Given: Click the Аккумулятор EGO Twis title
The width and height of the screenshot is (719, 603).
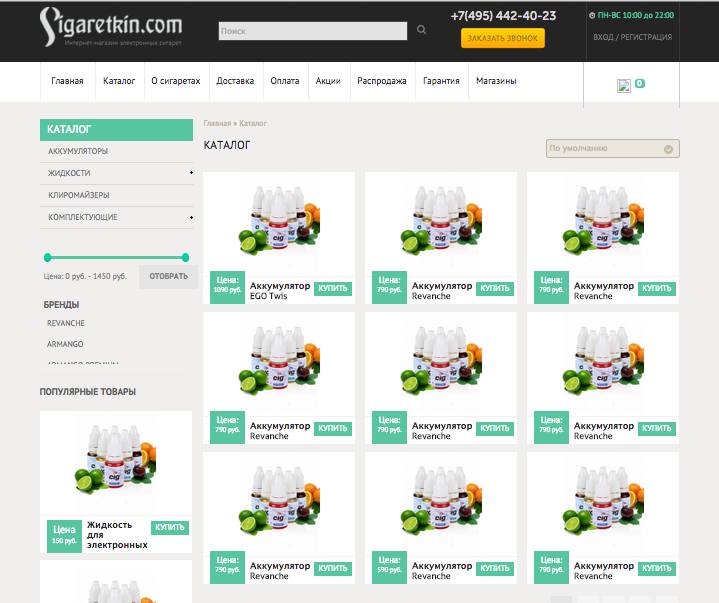Looking at the screenshot, I should [280, 291].
